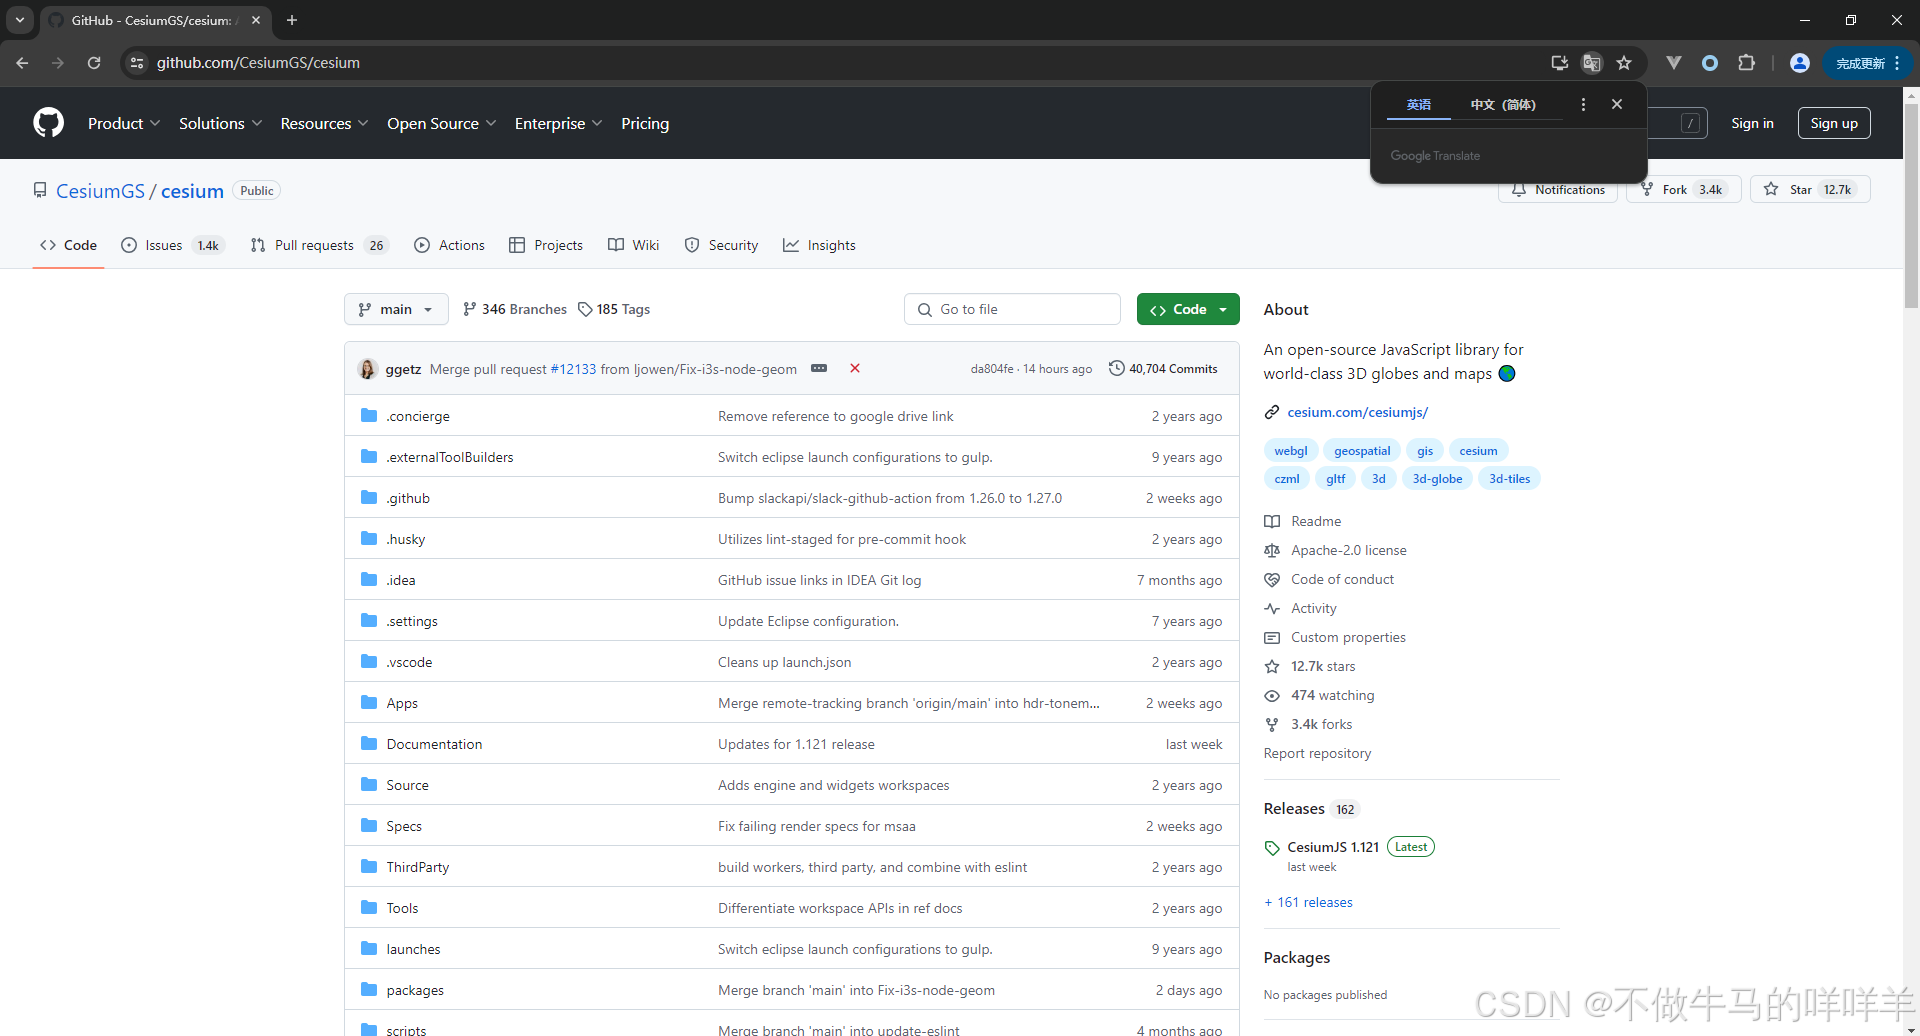1920x1036 pixels.
Task: Bookmark page with the star icon
Action: [x=1624, y=63]
